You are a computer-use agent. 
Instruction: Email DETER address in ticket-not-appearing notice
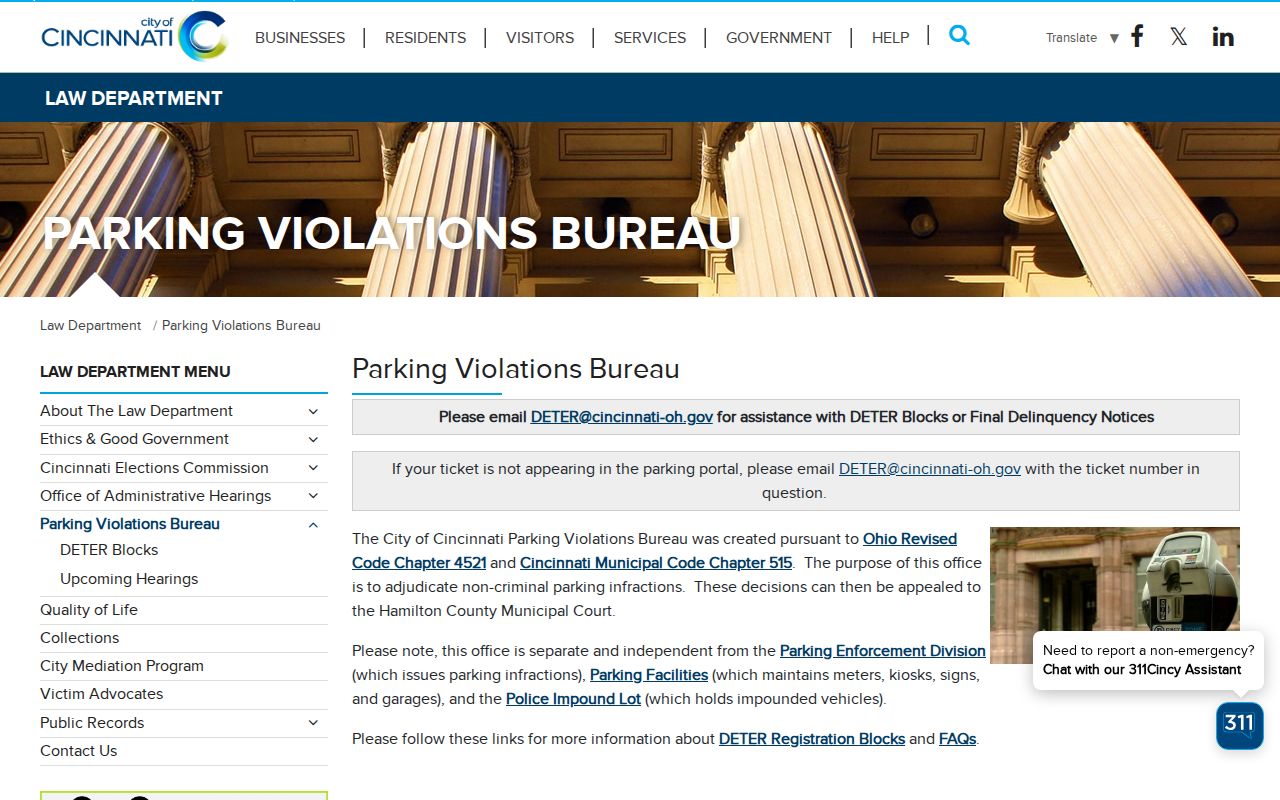tap(930, 469)
